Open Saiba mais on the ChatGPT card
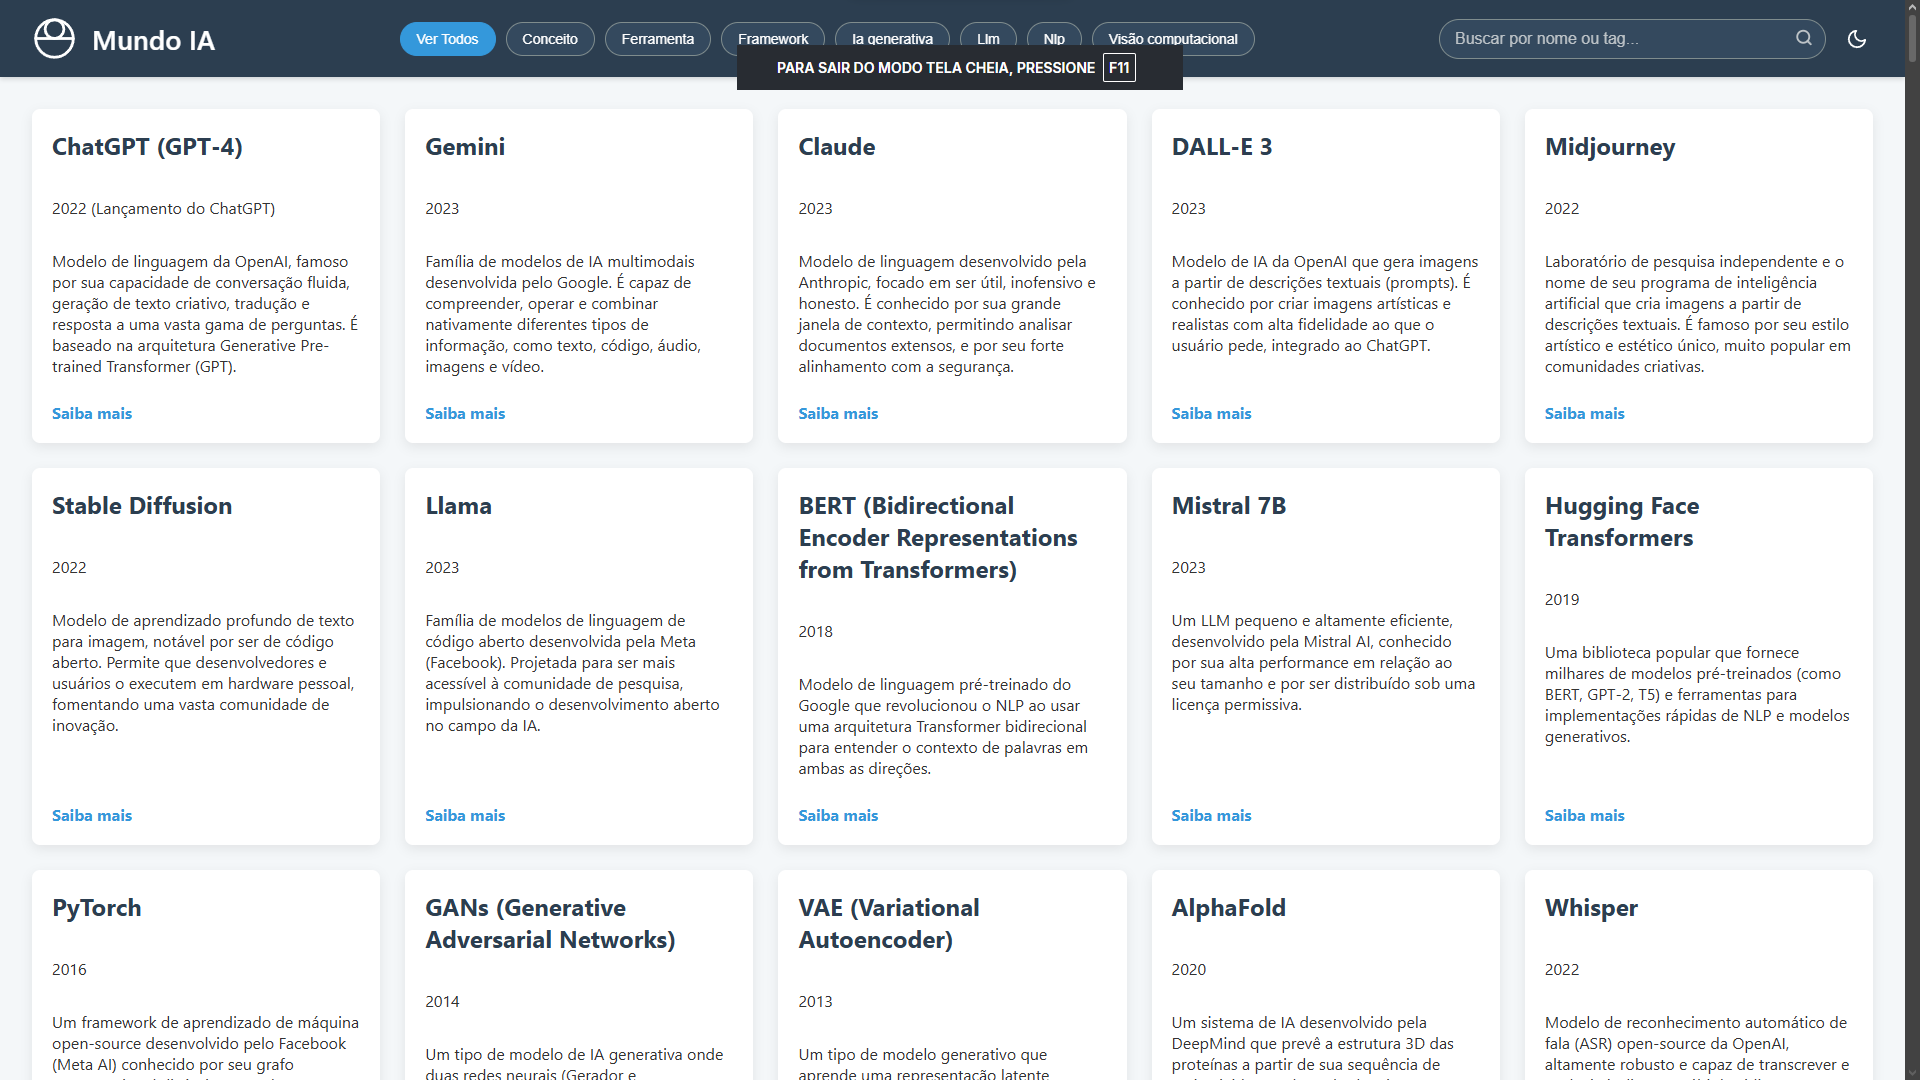Screen dimensions: 1920x1080 (92, 414)
